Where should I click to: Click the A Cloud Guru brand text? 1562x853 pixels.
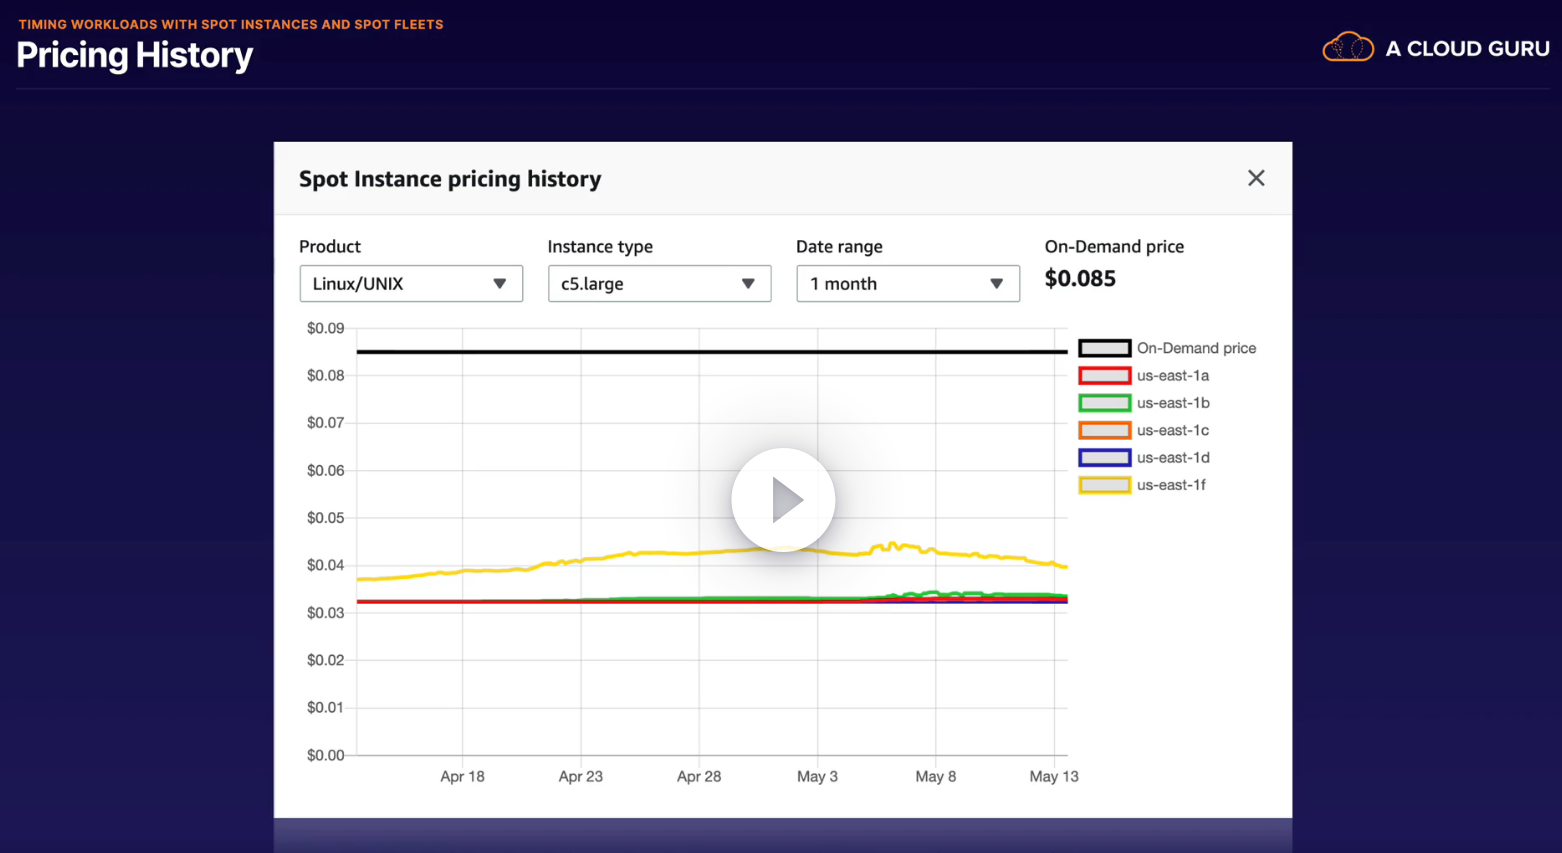coord(1467,48)
